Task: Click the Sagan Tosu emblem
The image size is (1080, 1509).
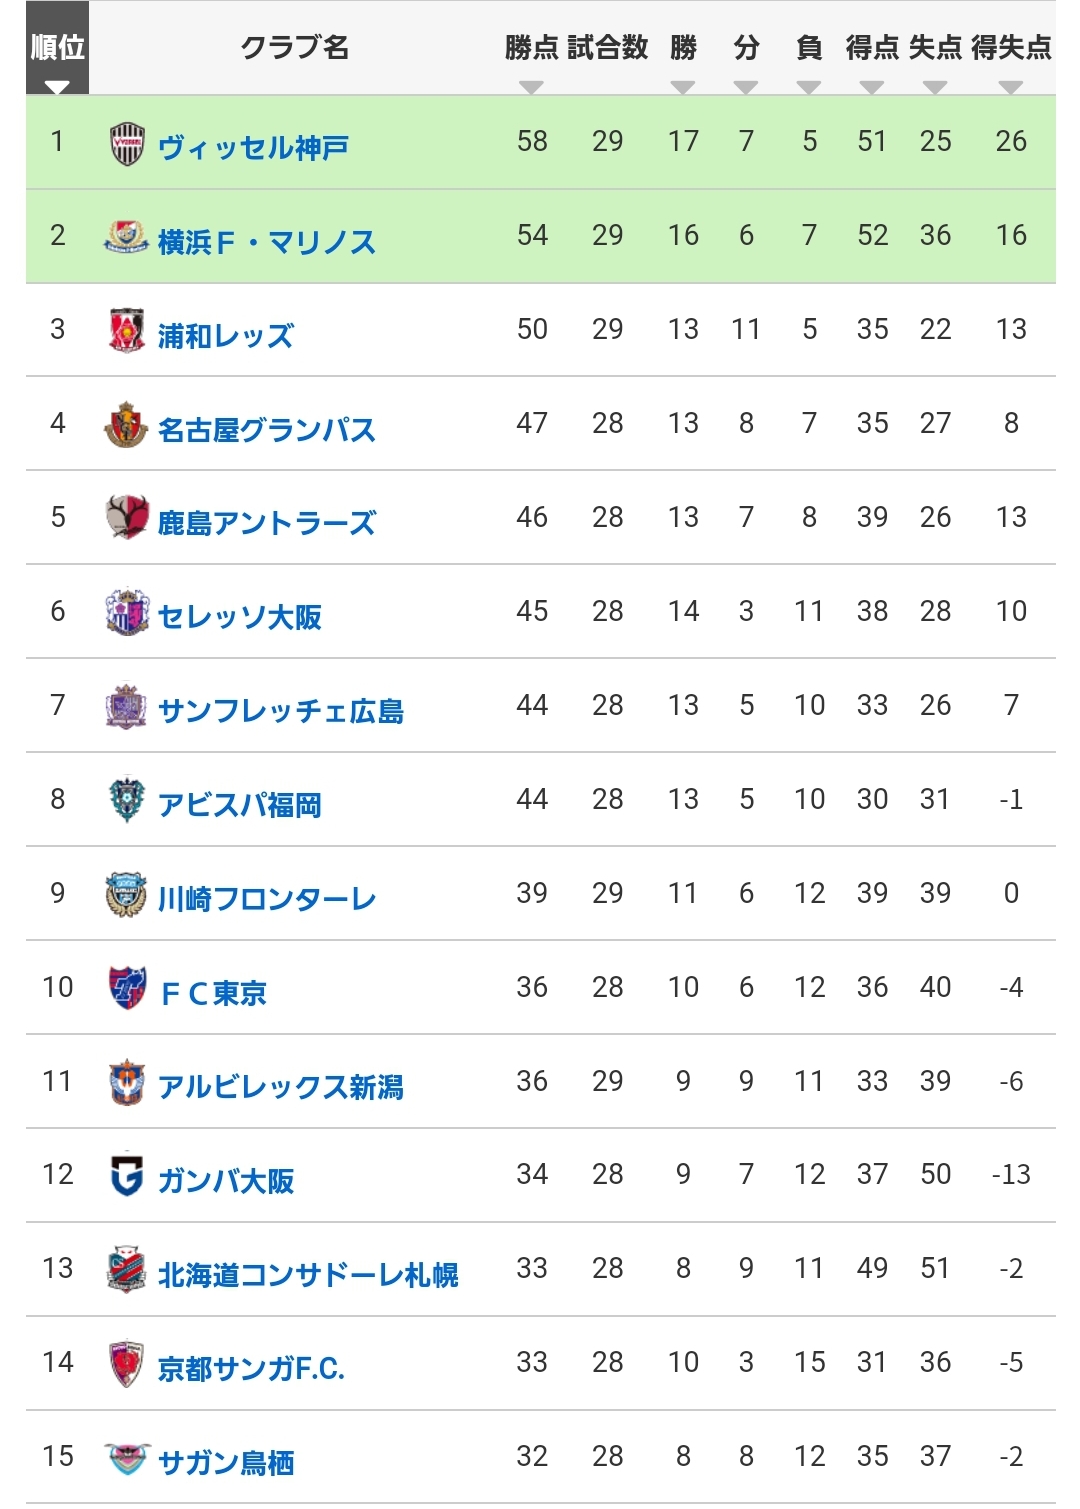Action: tap(127, 1459)
